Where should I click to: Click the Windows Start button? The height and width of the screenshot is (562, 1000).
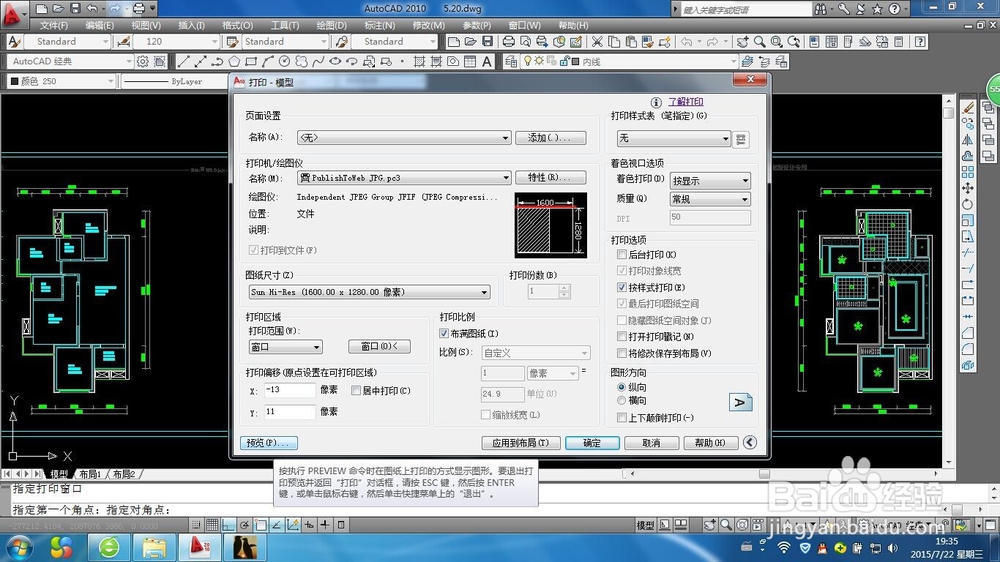[18, 547]
